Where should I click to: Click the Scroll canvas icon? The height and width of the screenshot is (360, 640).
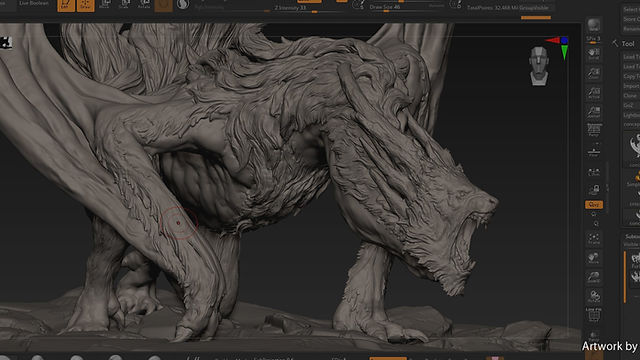point(593,54)
